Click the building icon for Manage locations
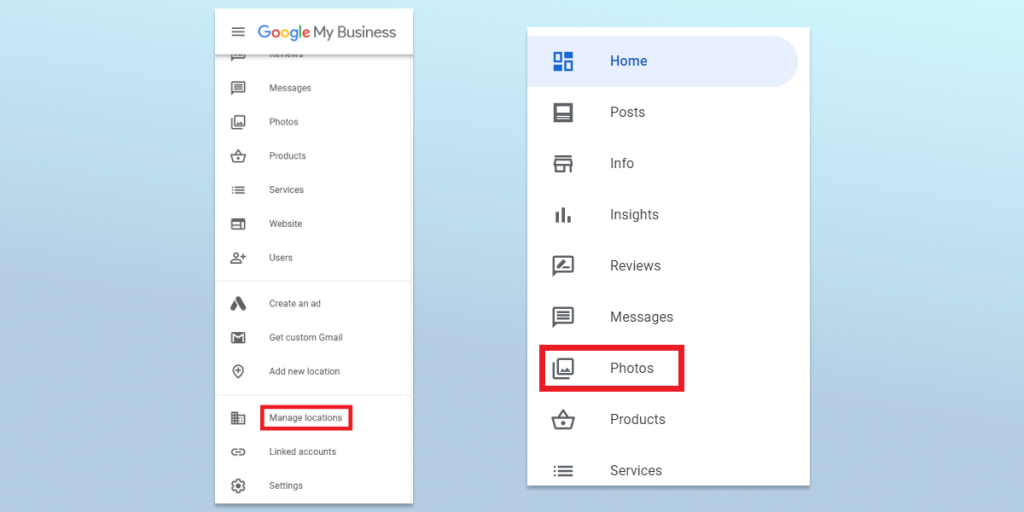 tap(238, 418)
